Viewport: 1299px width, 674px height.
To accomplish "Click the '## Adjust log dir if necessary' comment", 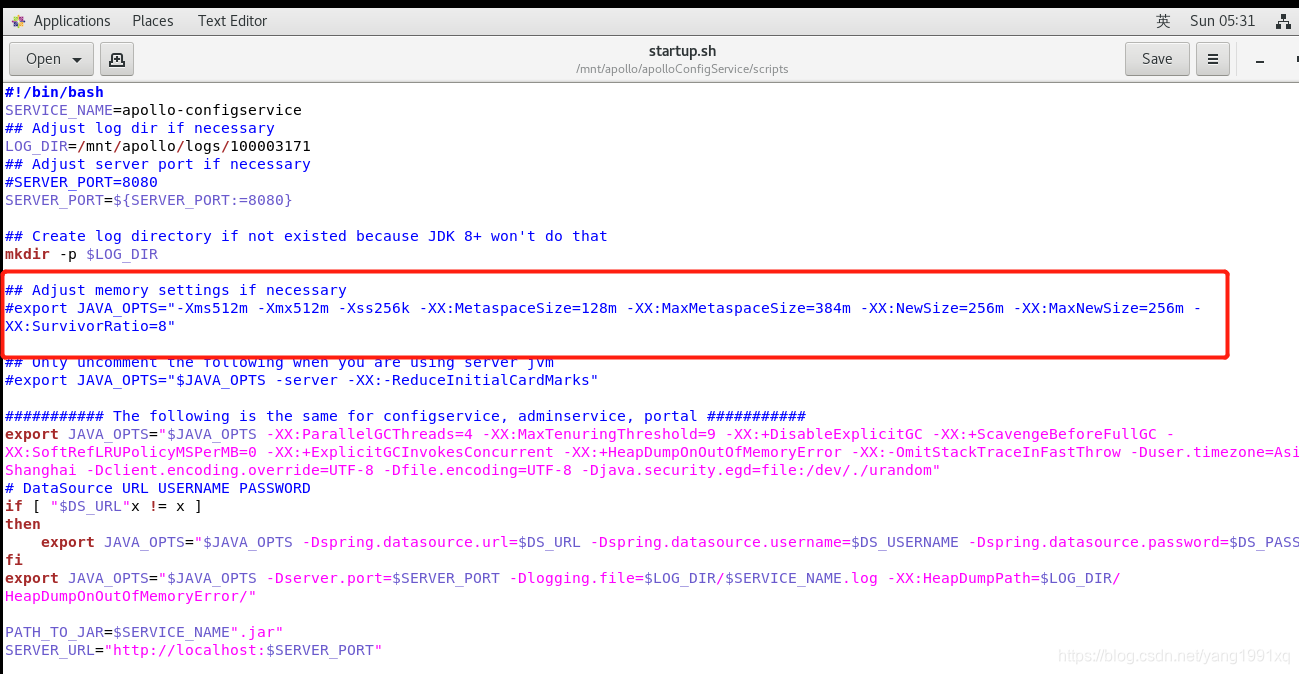I will click(140, 128).
